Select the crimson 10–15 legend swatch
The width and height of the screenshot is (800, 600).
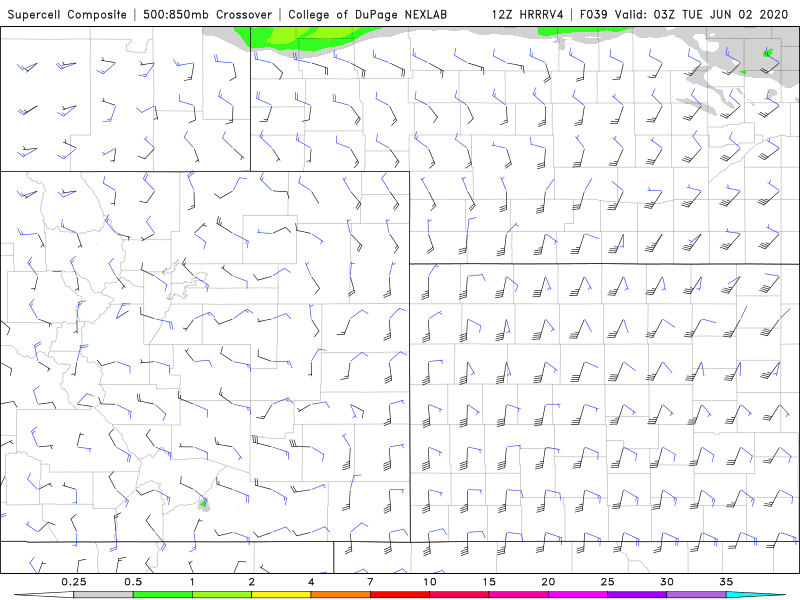(459, 595)
